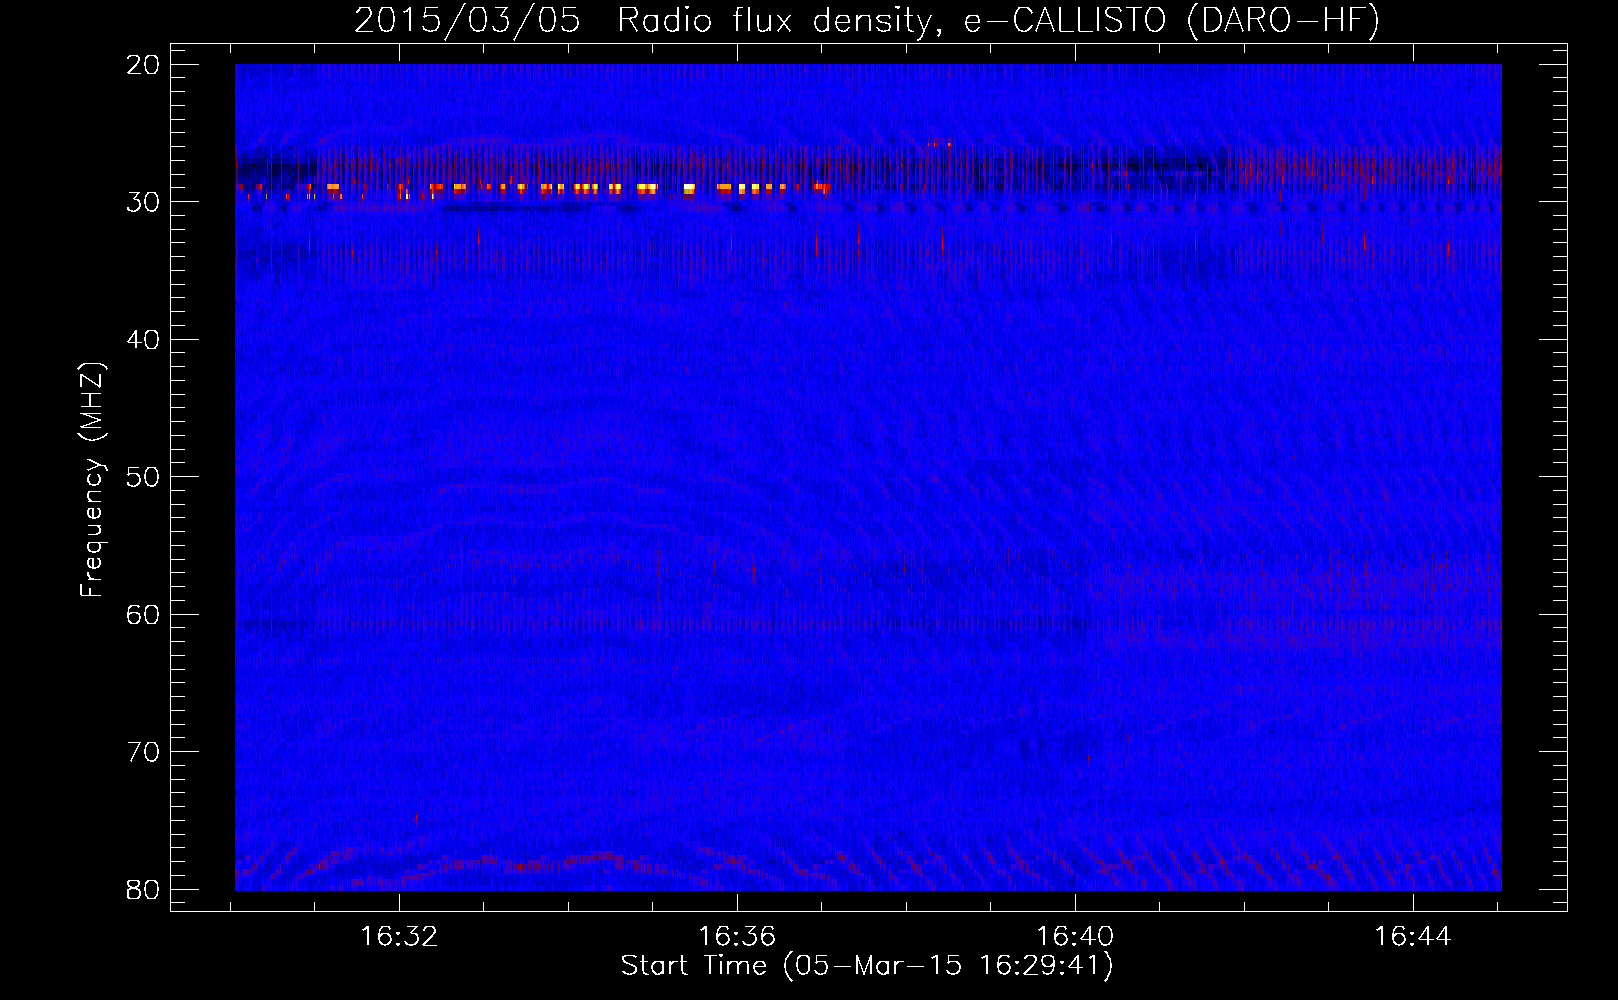Click the '16:32' time tick label

click(x=399, y=937)
